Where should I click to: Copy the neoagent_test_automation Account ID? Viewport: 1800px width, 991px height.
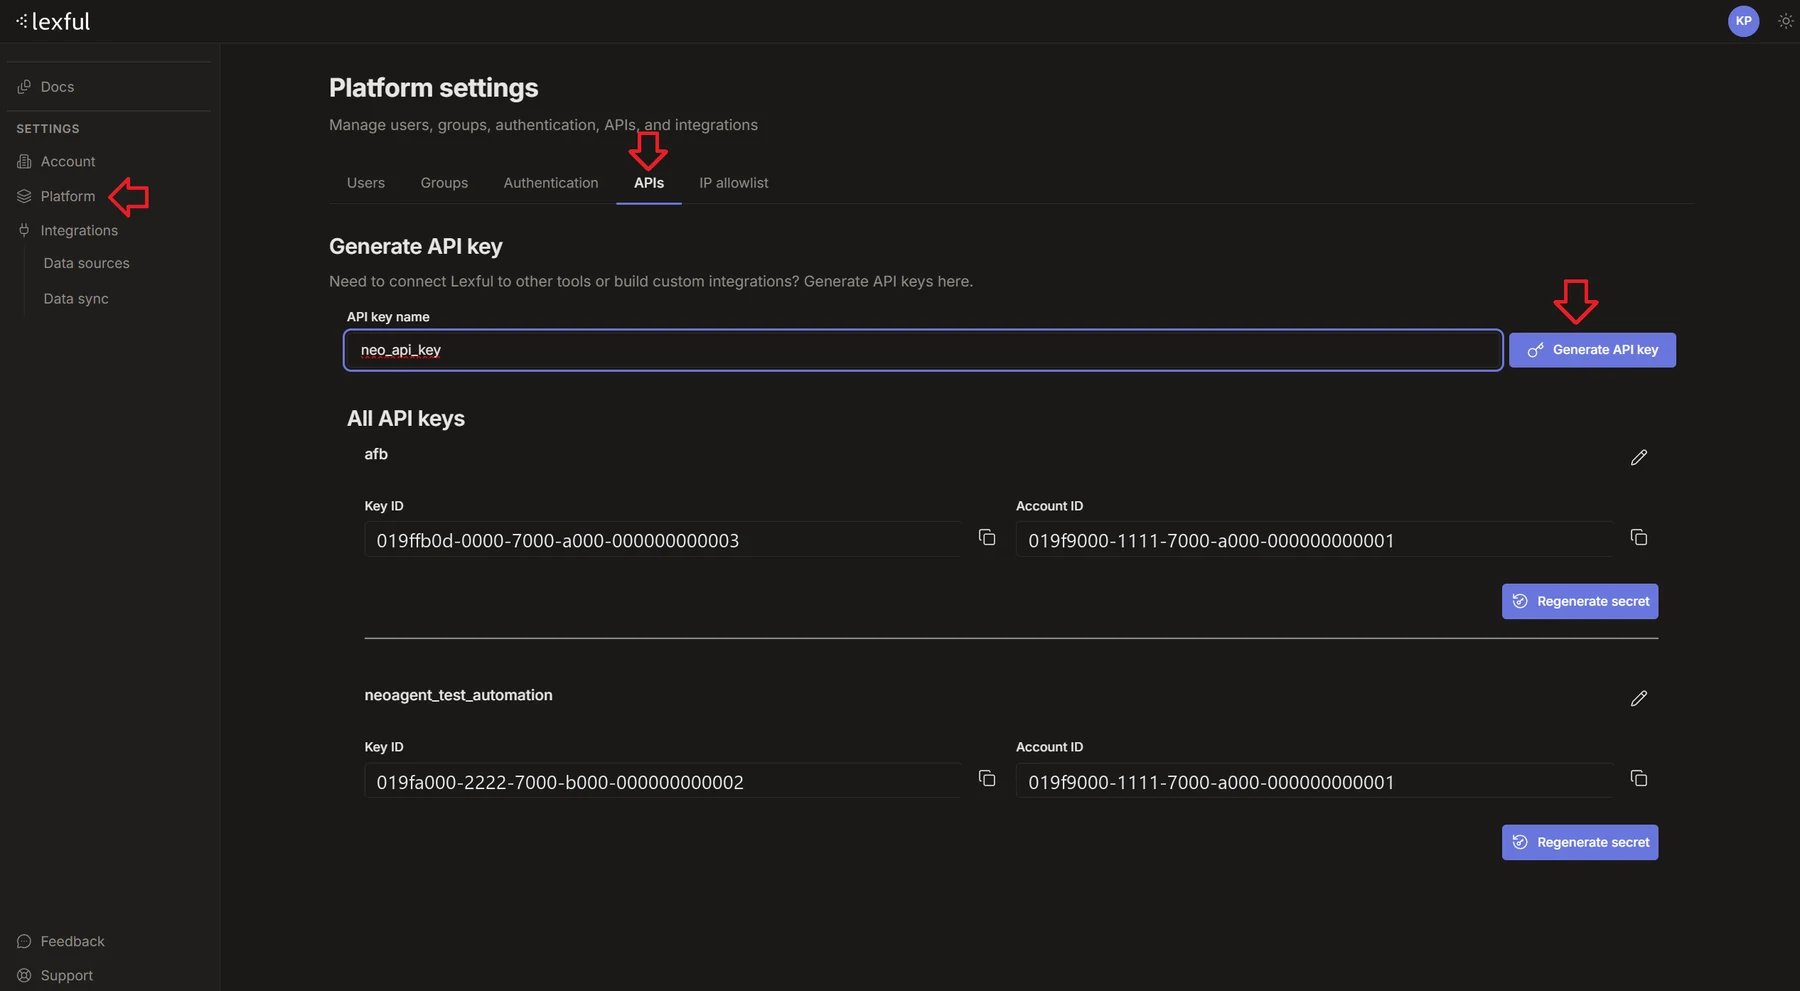click(1638, 778)
